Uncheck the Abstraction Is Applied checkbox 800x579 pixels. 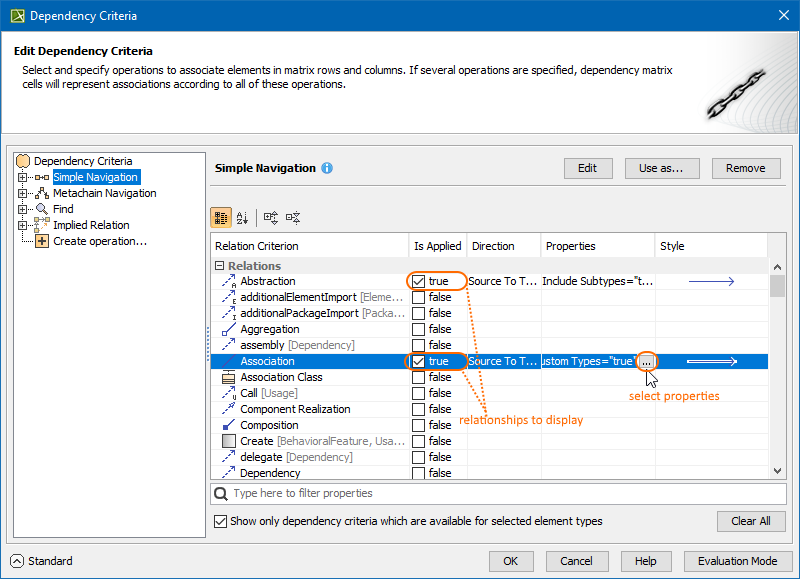[419, 281]
